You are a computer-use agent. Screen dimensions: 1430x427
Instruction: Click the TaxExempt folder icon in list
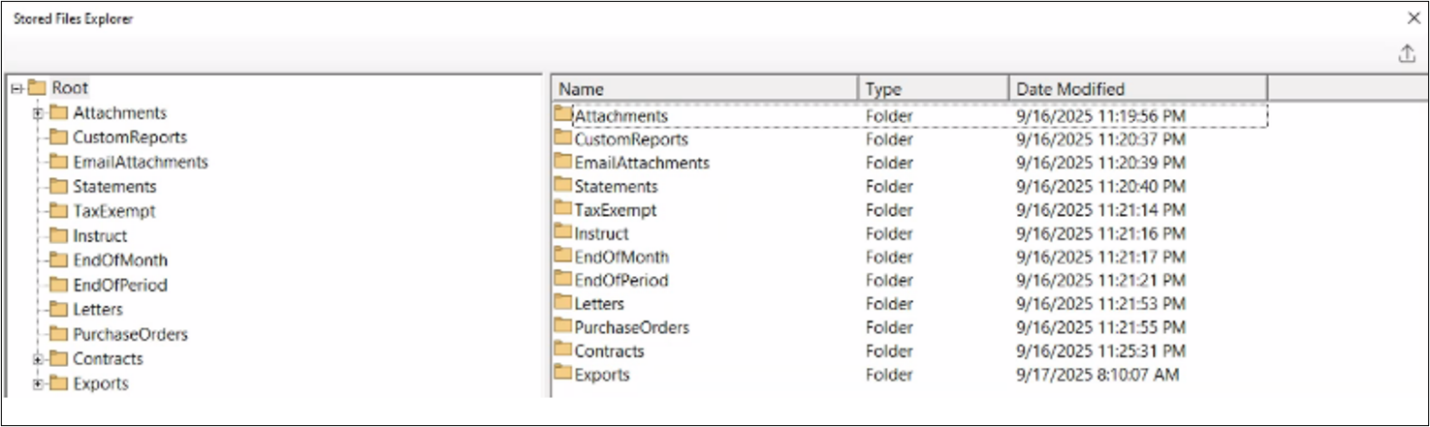click(x=563, y=209)
